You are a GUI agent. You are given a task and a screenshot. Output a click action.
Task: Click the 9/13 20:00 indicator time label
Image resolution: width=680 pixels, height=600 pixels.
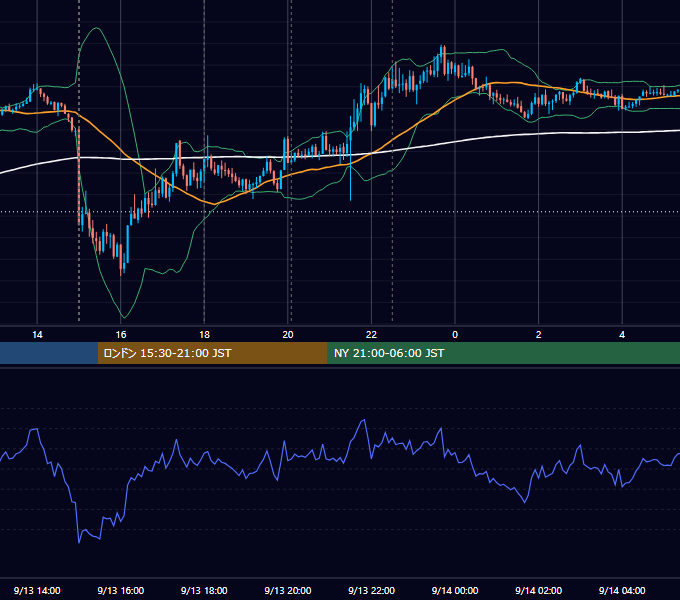click(288, 590)
